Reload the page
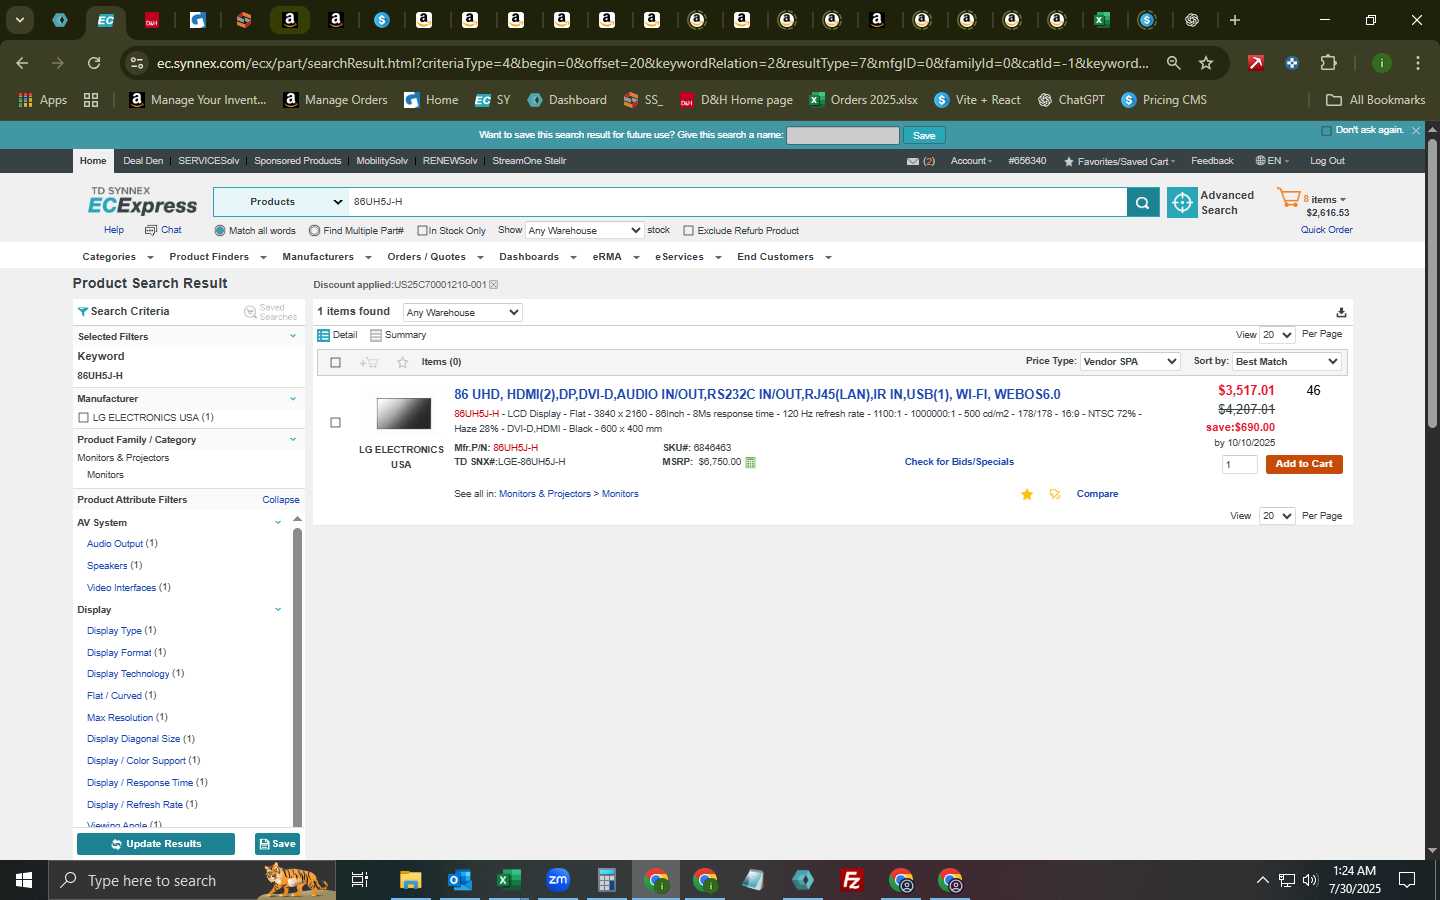Screen dimensions: 1440x900 (x=94, y=63)
